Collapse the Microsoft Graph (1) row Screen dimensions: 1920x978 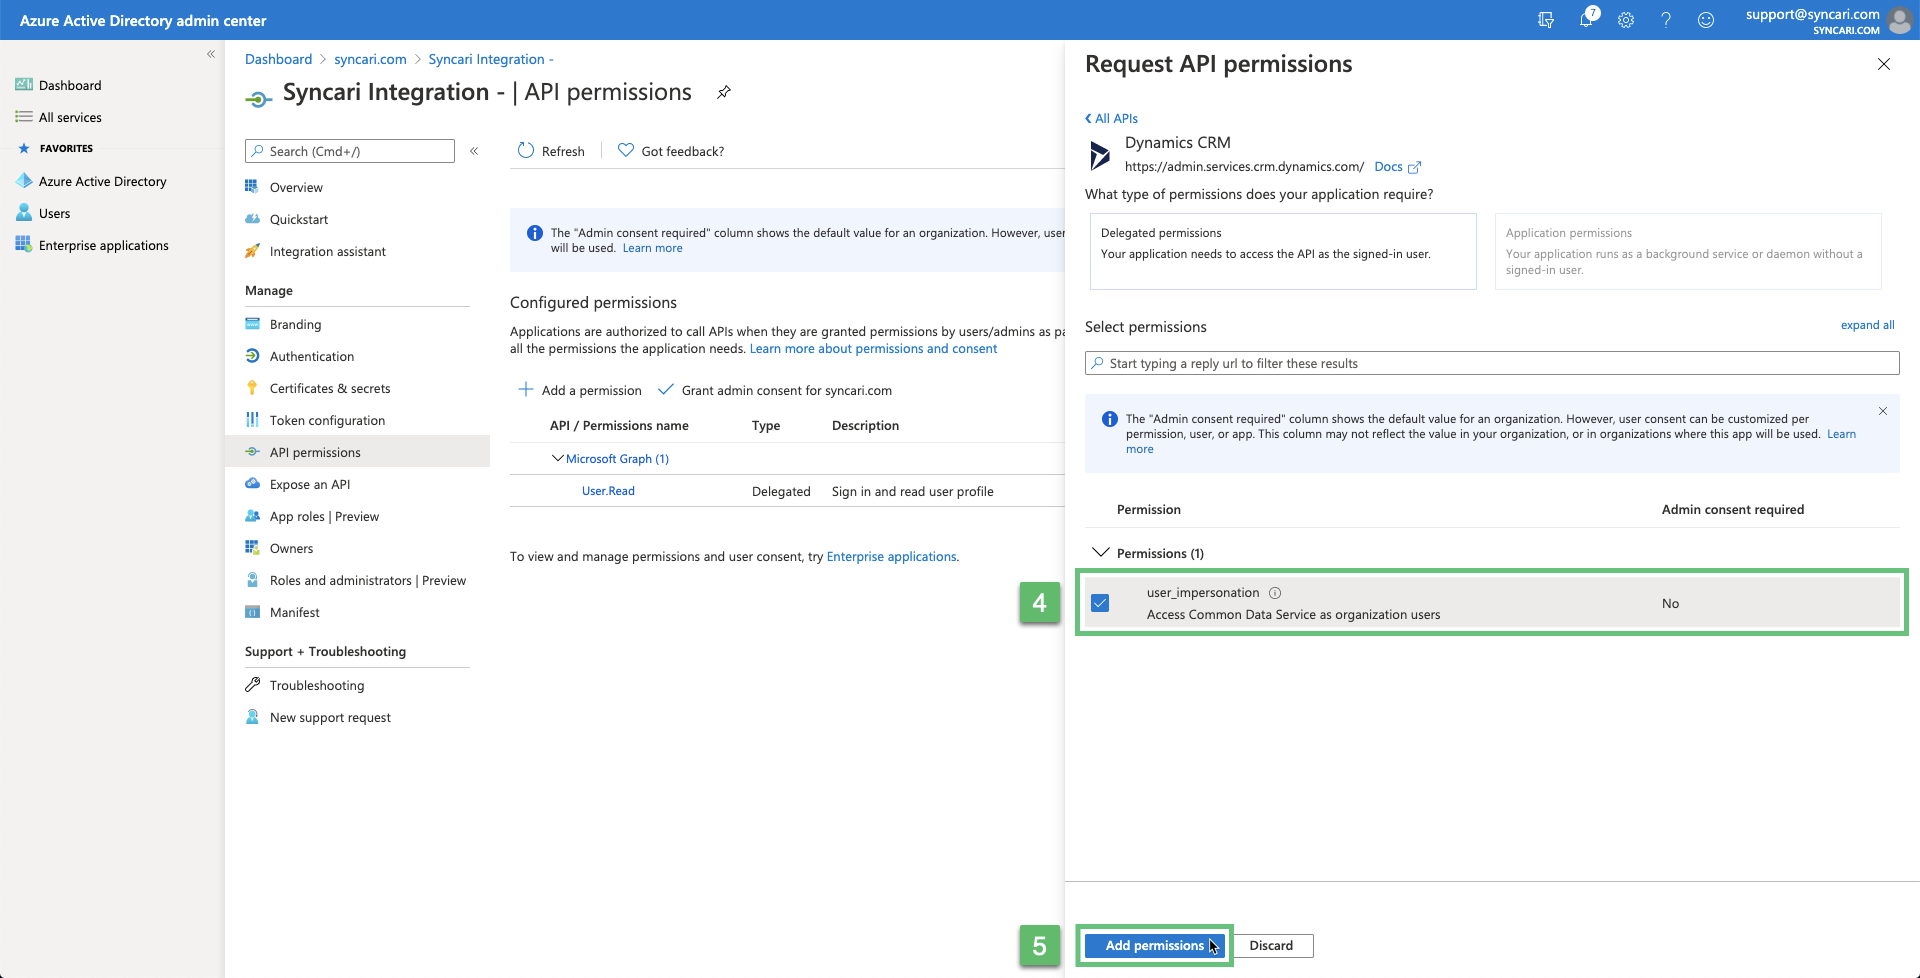(558, 459)
